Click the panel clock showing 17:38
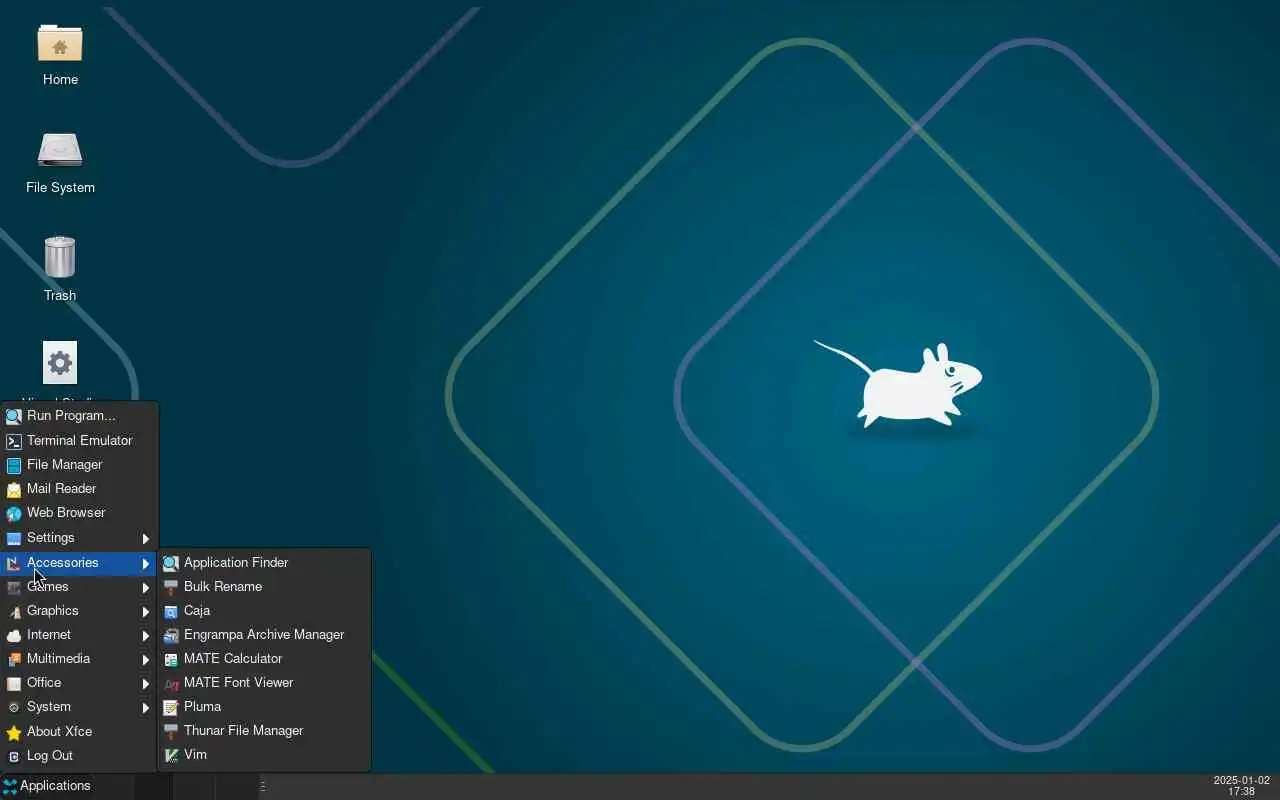The height and width of the screenshot is (800, 1280). (1241, 786)
